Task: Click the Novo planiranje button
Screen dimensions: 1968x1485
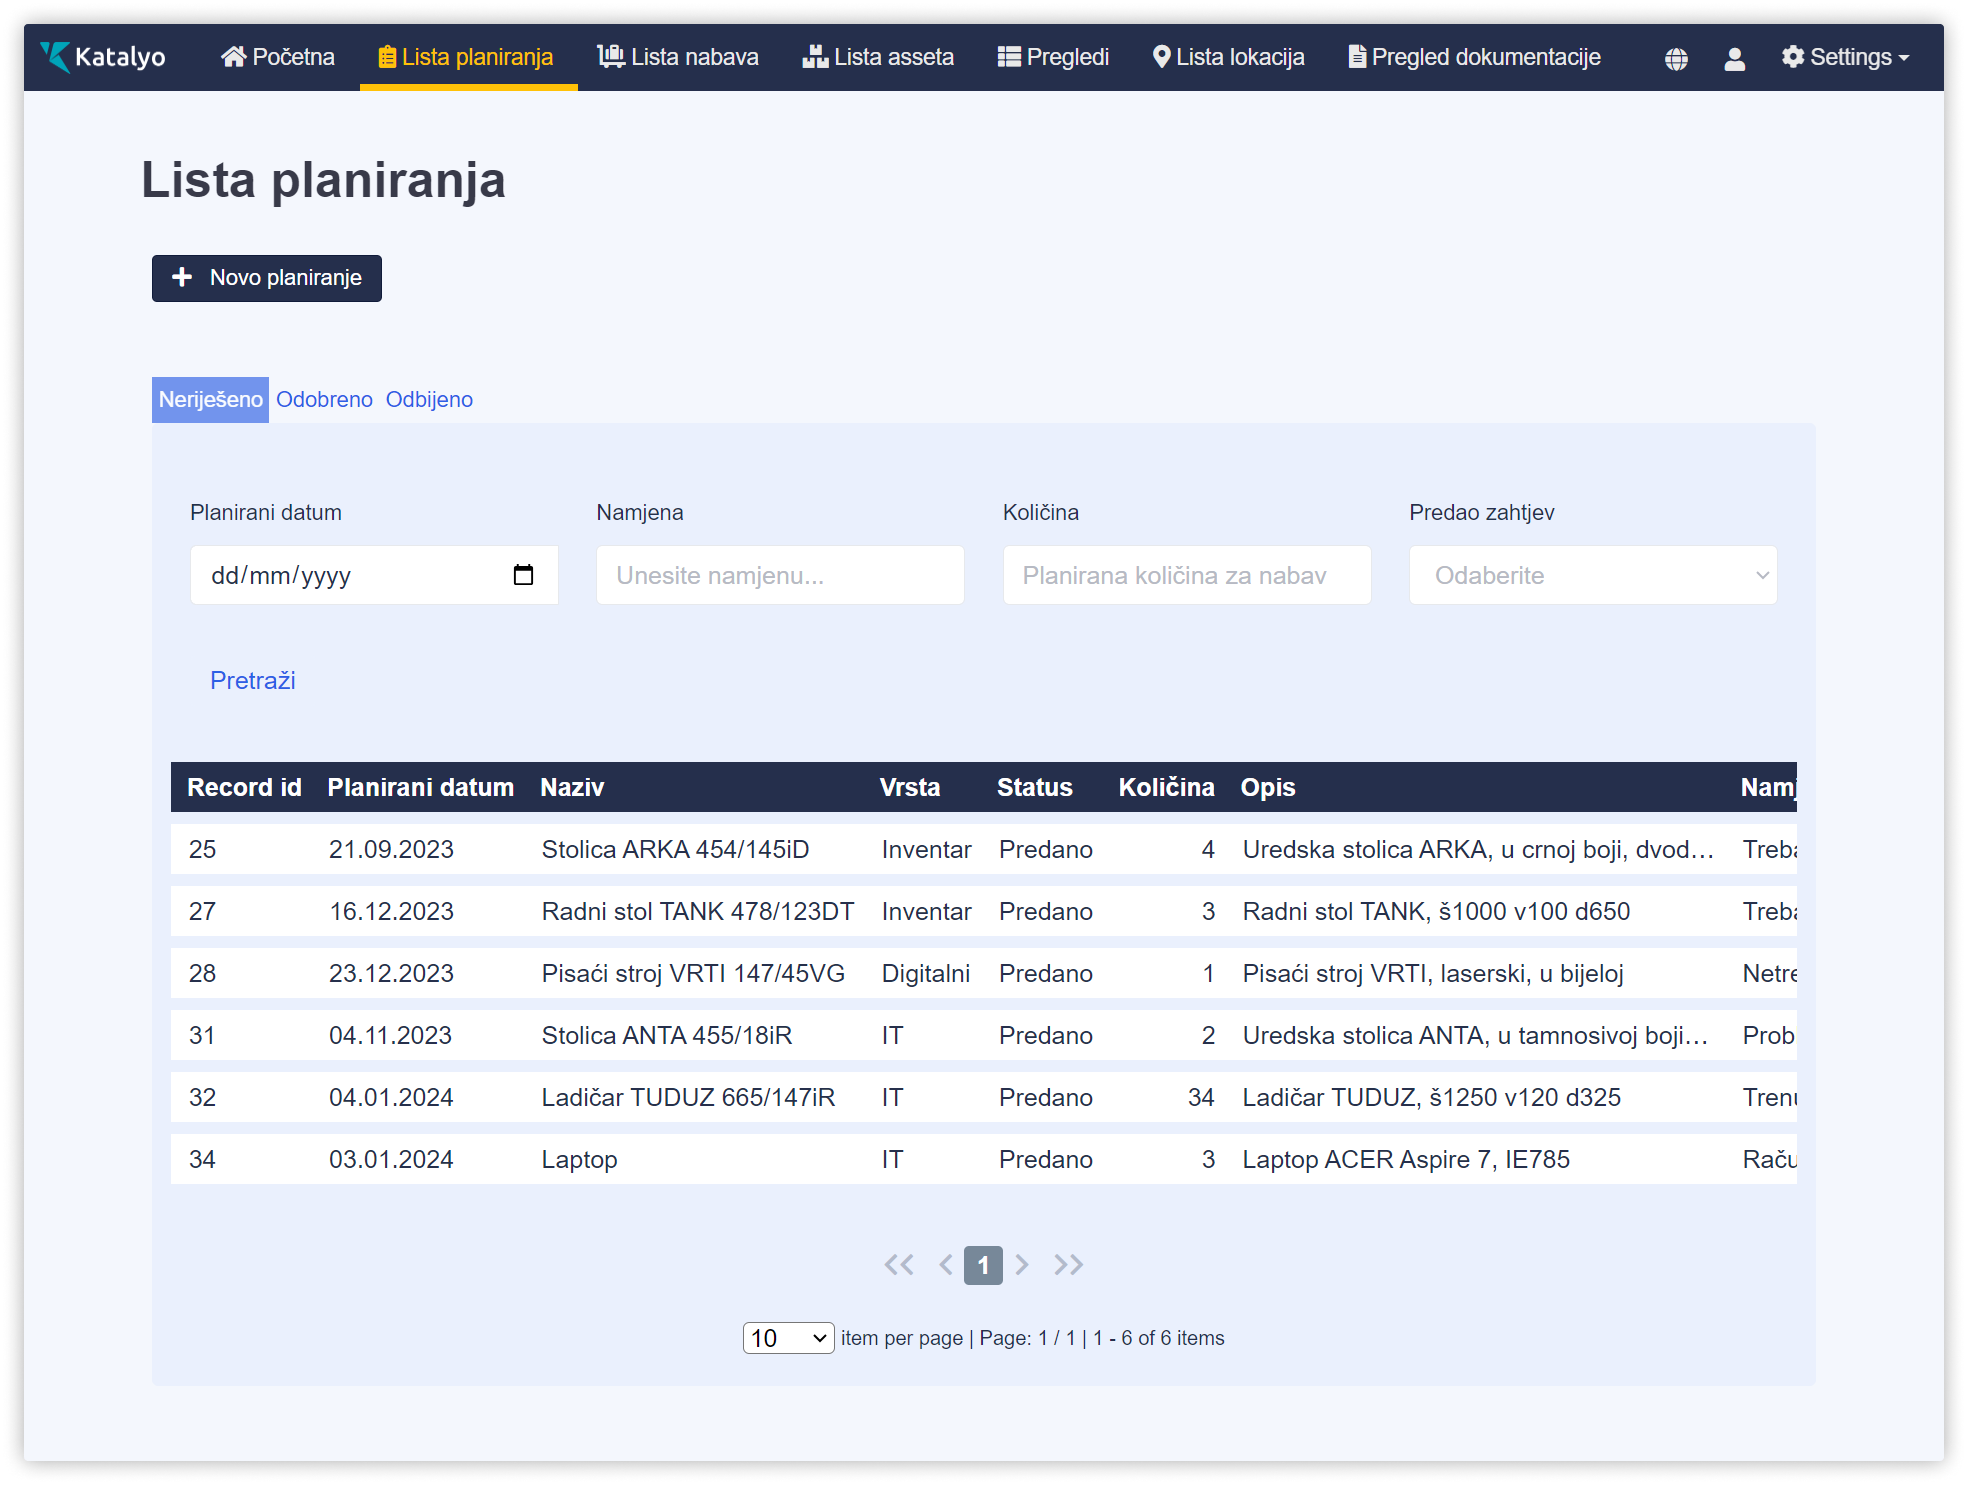Action: coord(267,278)
